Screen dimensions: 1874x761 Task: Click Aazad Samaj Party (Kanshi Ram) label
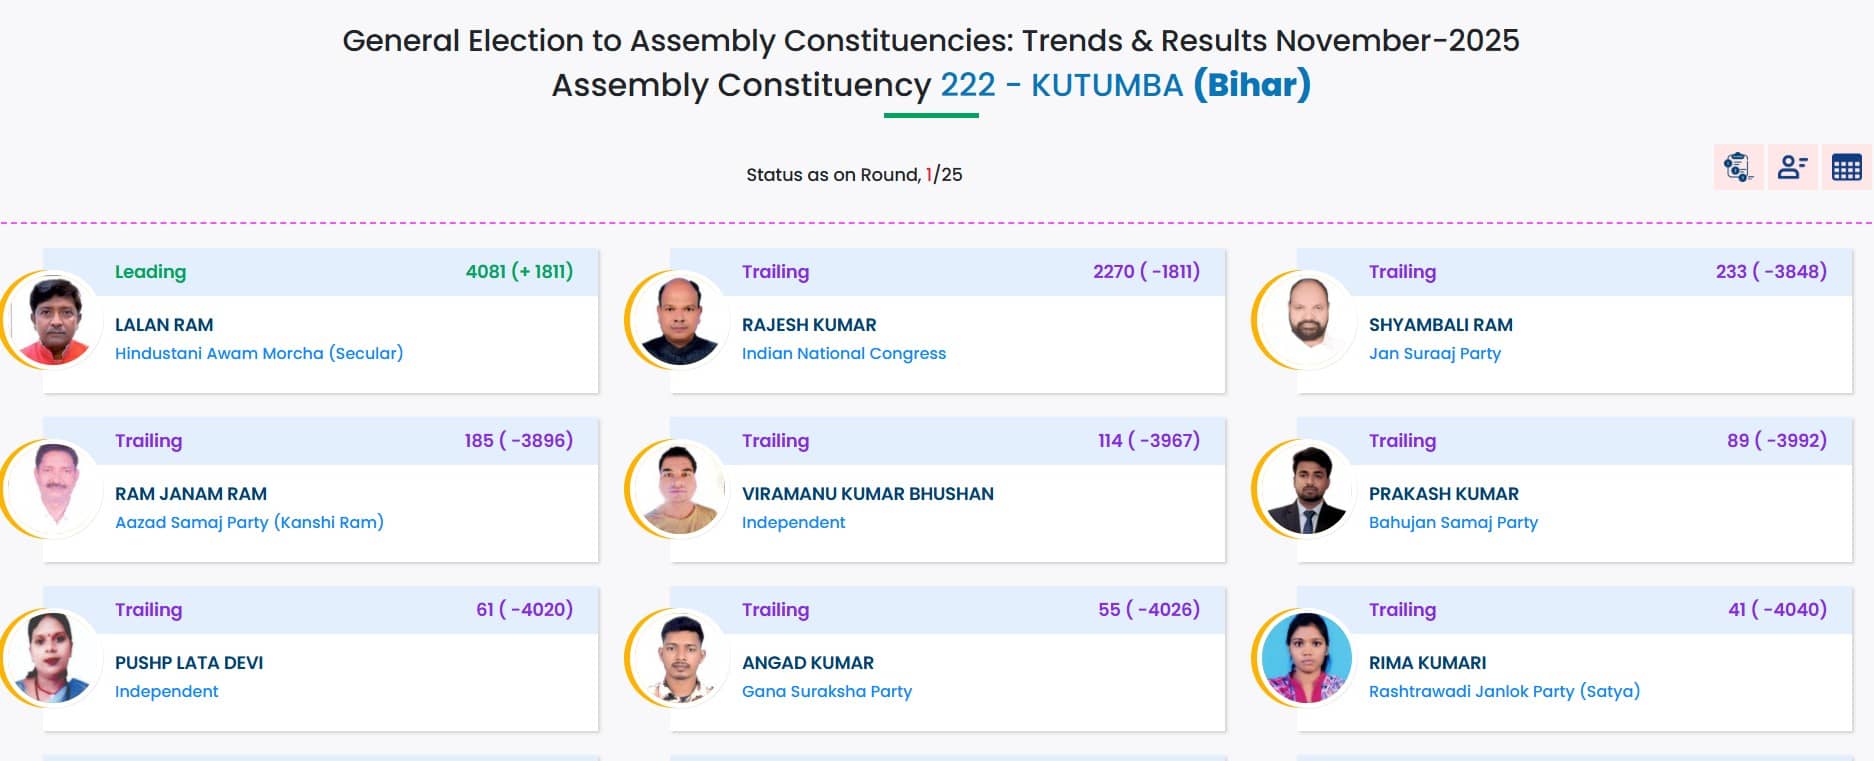(249, 522)
